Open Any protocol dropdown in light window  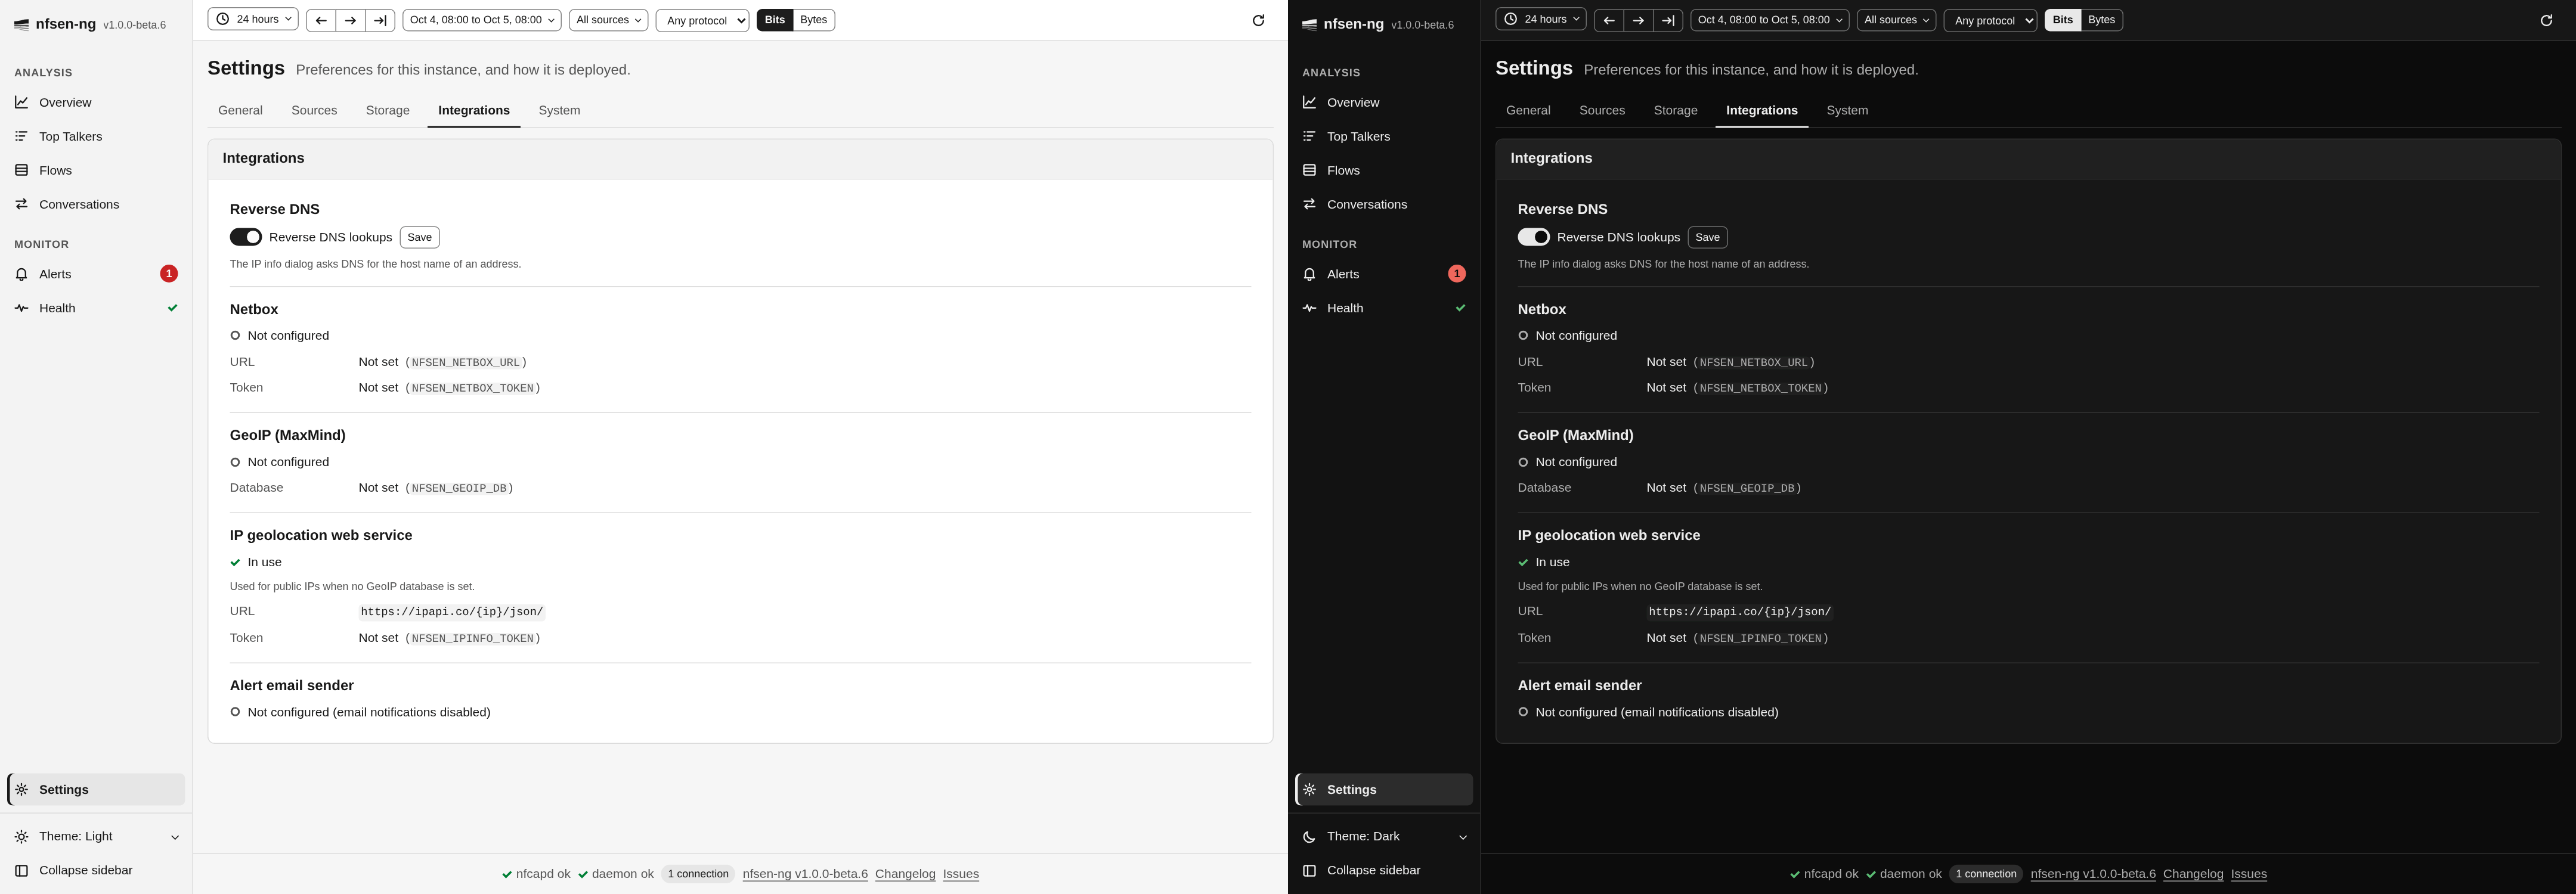[702, 20]
